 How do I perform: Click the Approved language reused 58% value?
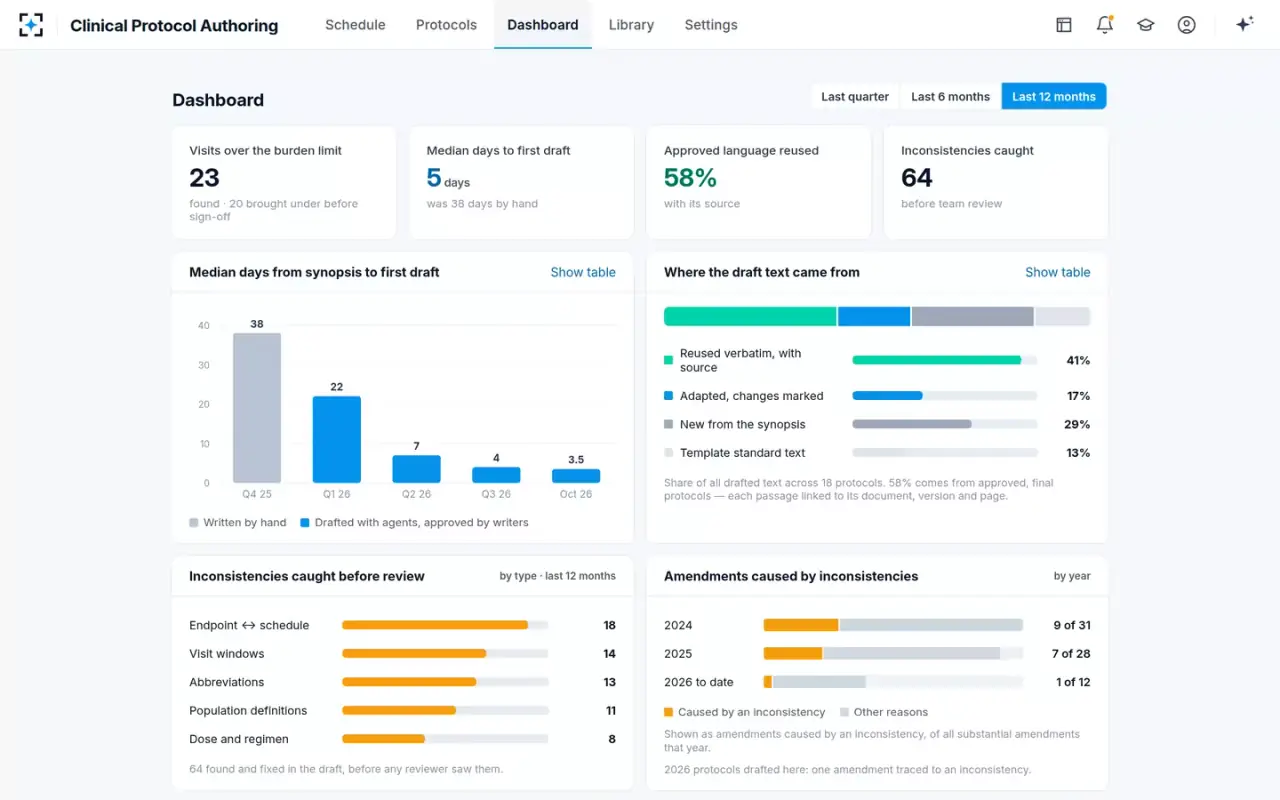[690, 178]
